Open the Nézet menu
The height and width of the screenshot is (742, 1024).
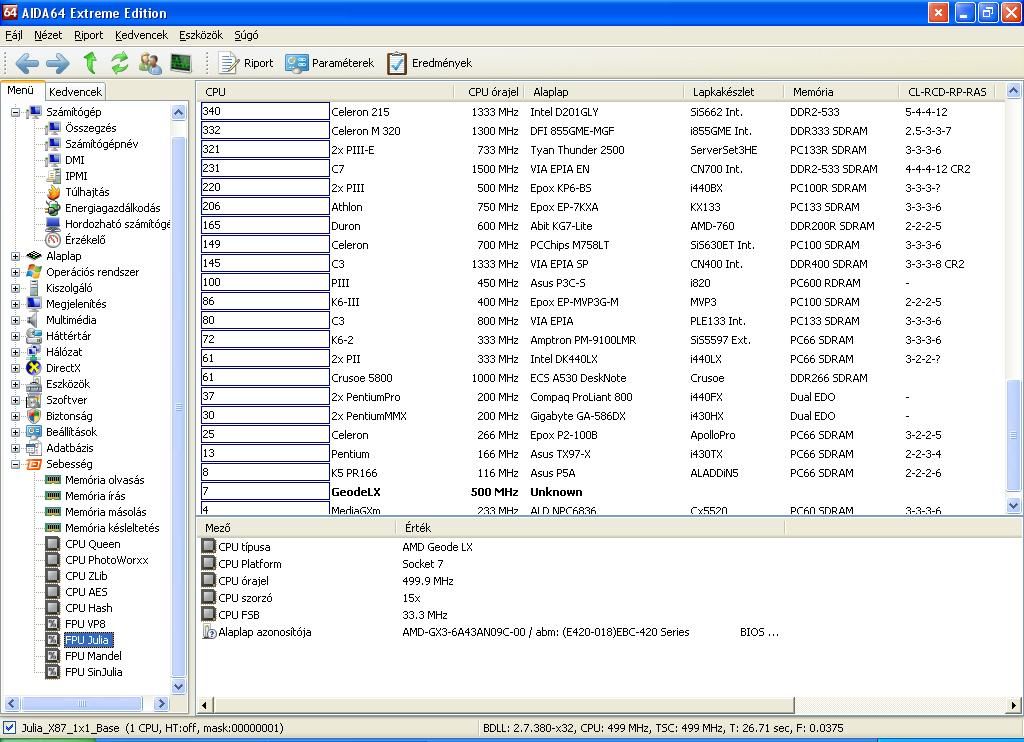(48, 35)
